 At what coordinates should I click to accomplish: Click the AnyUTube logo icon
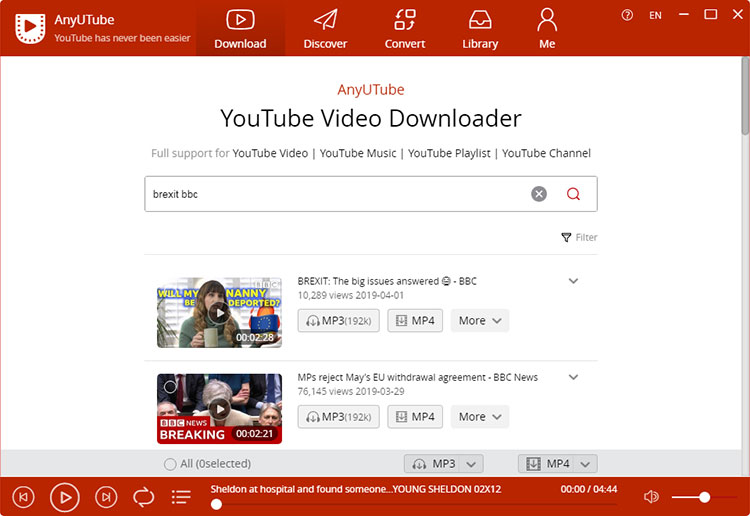(30, 28)
